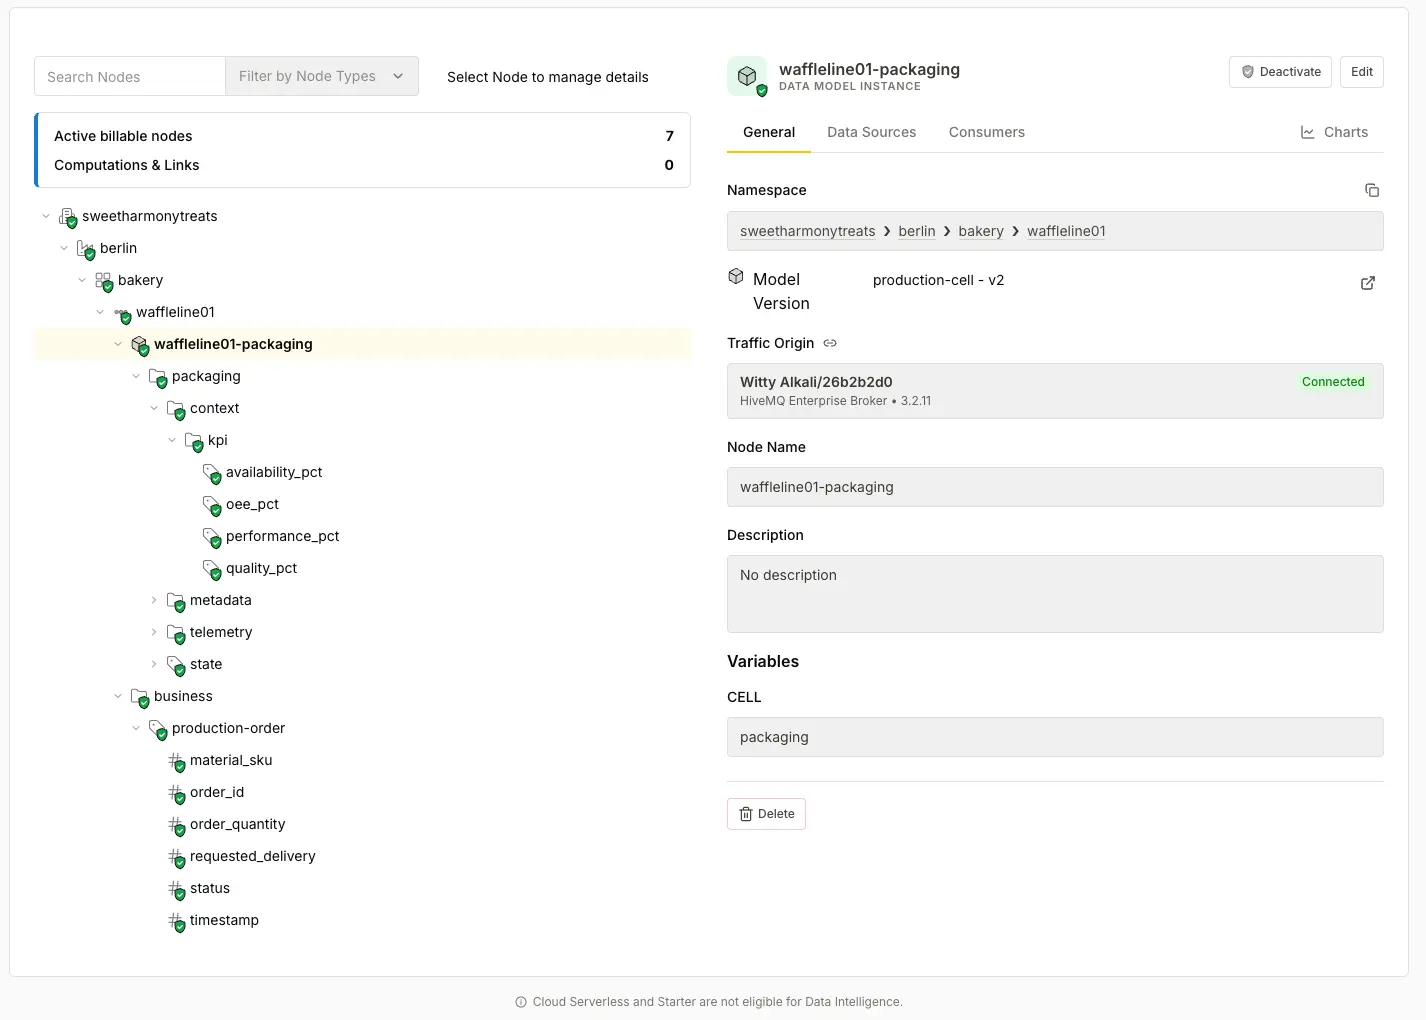Click the production-order tag icon
The height and width of the screenshot is (1020, 1426).
[157, 729]
